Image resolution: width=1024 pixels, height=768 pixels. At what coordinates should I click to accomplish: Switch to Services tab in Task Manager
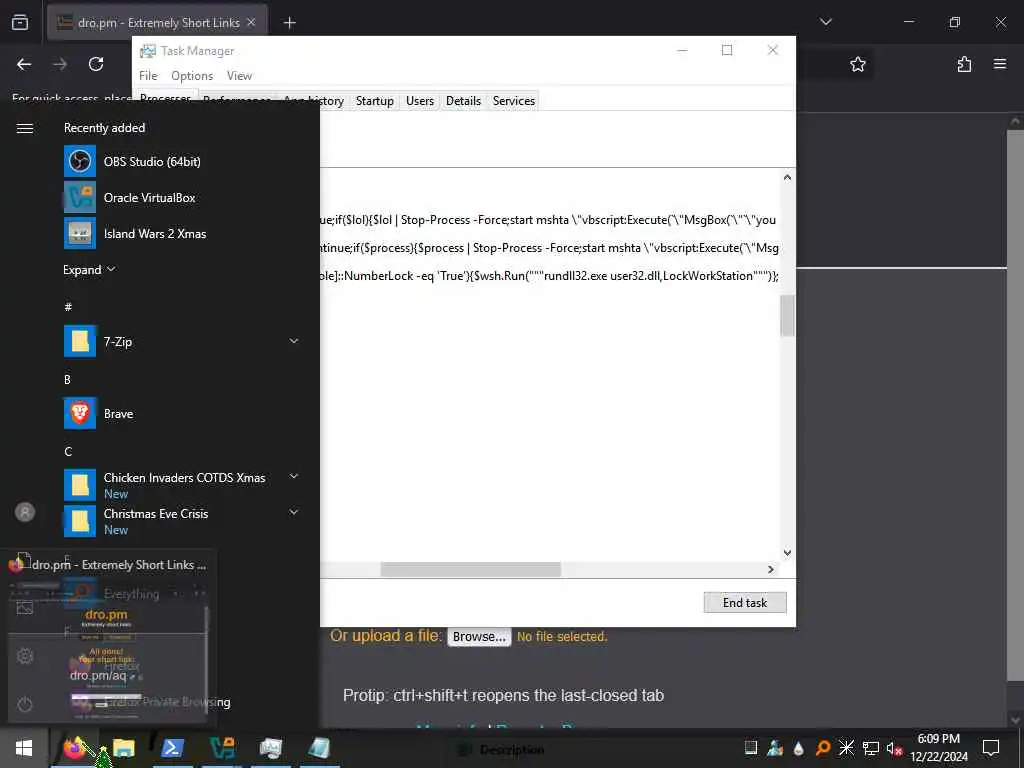514,101
